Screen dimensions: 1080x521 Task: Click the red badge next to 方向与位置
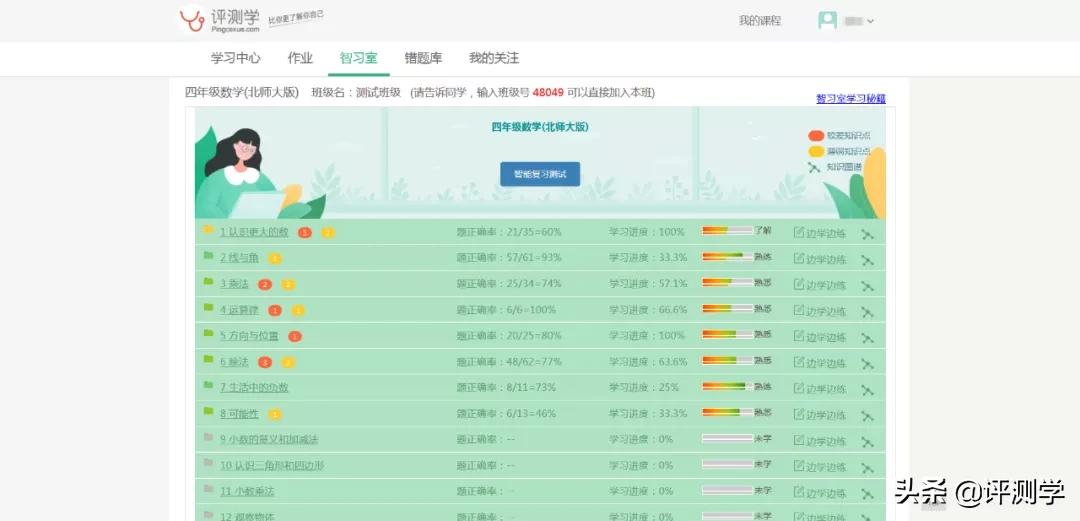point(295,336)
